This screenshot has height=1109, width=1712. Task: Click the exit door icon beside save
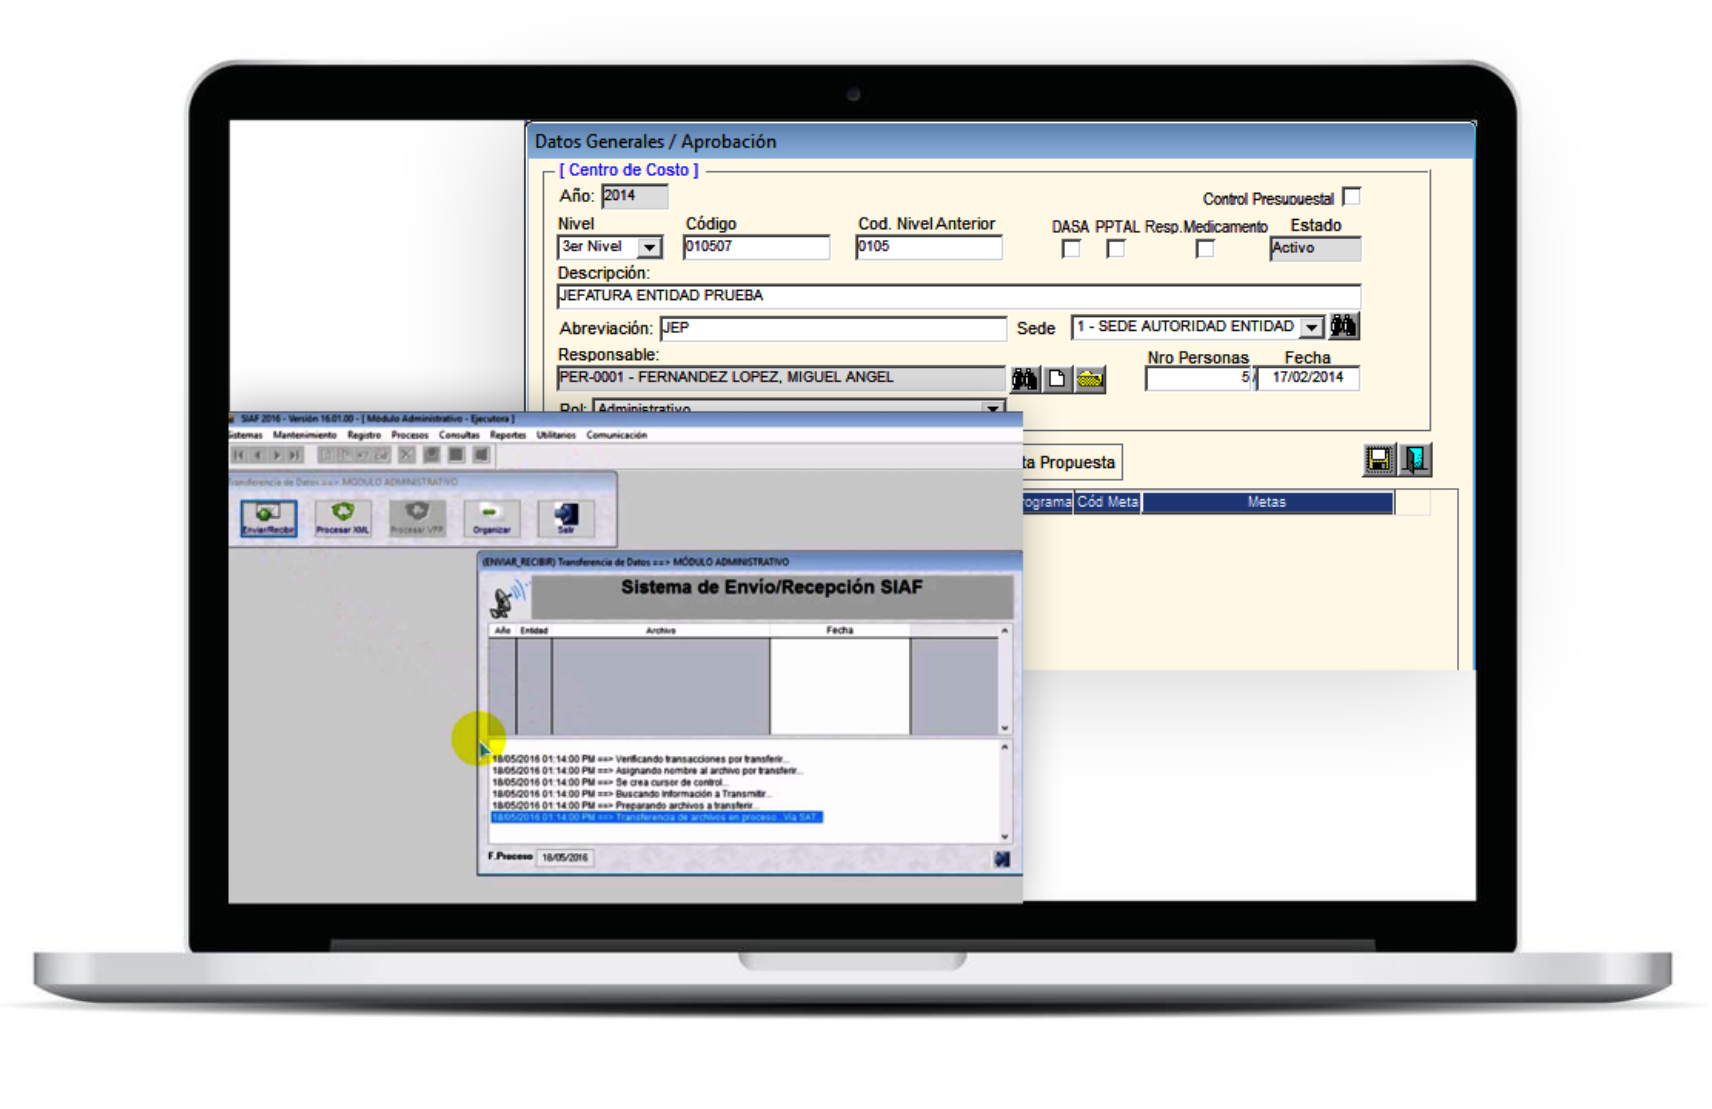pos(1415,460)
